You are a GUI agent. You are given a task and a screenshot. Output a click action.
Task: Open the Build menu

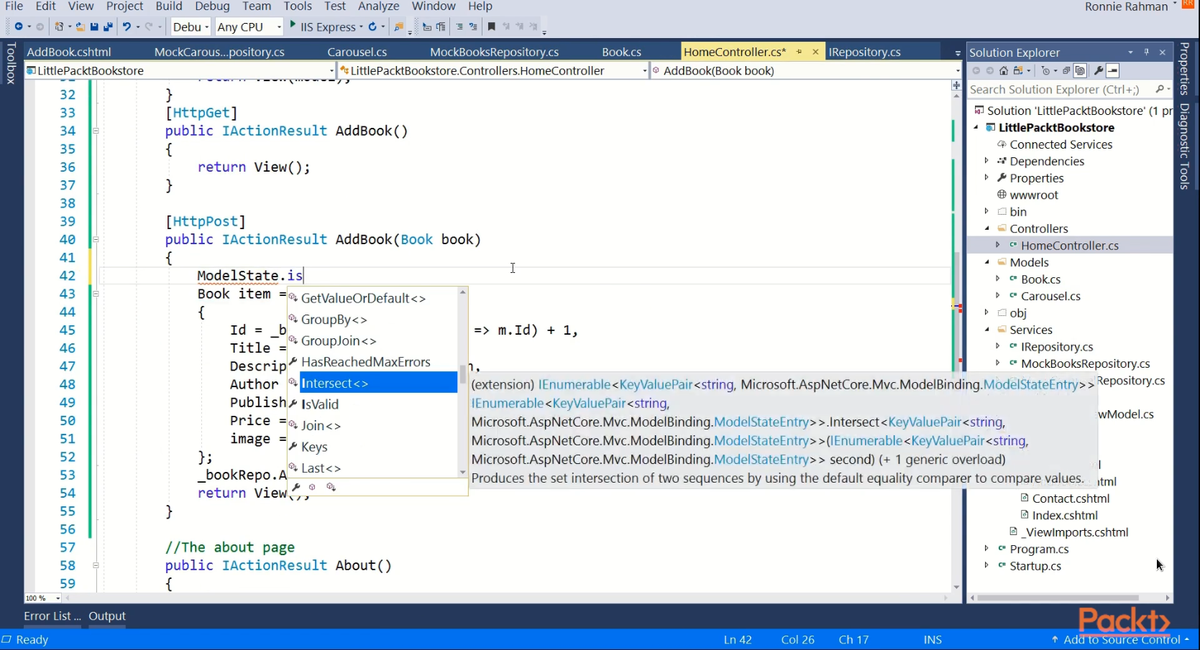(x=169, y=6)
